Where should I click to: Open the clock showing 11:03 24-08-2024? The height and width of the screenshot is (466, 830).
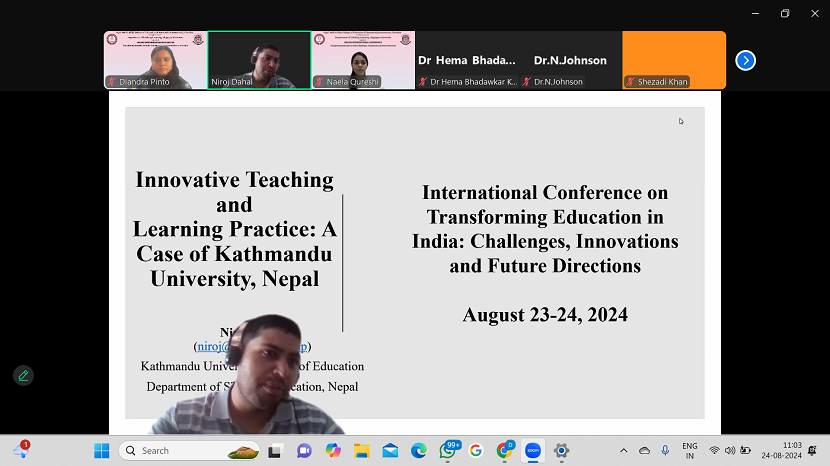[782, 451]
